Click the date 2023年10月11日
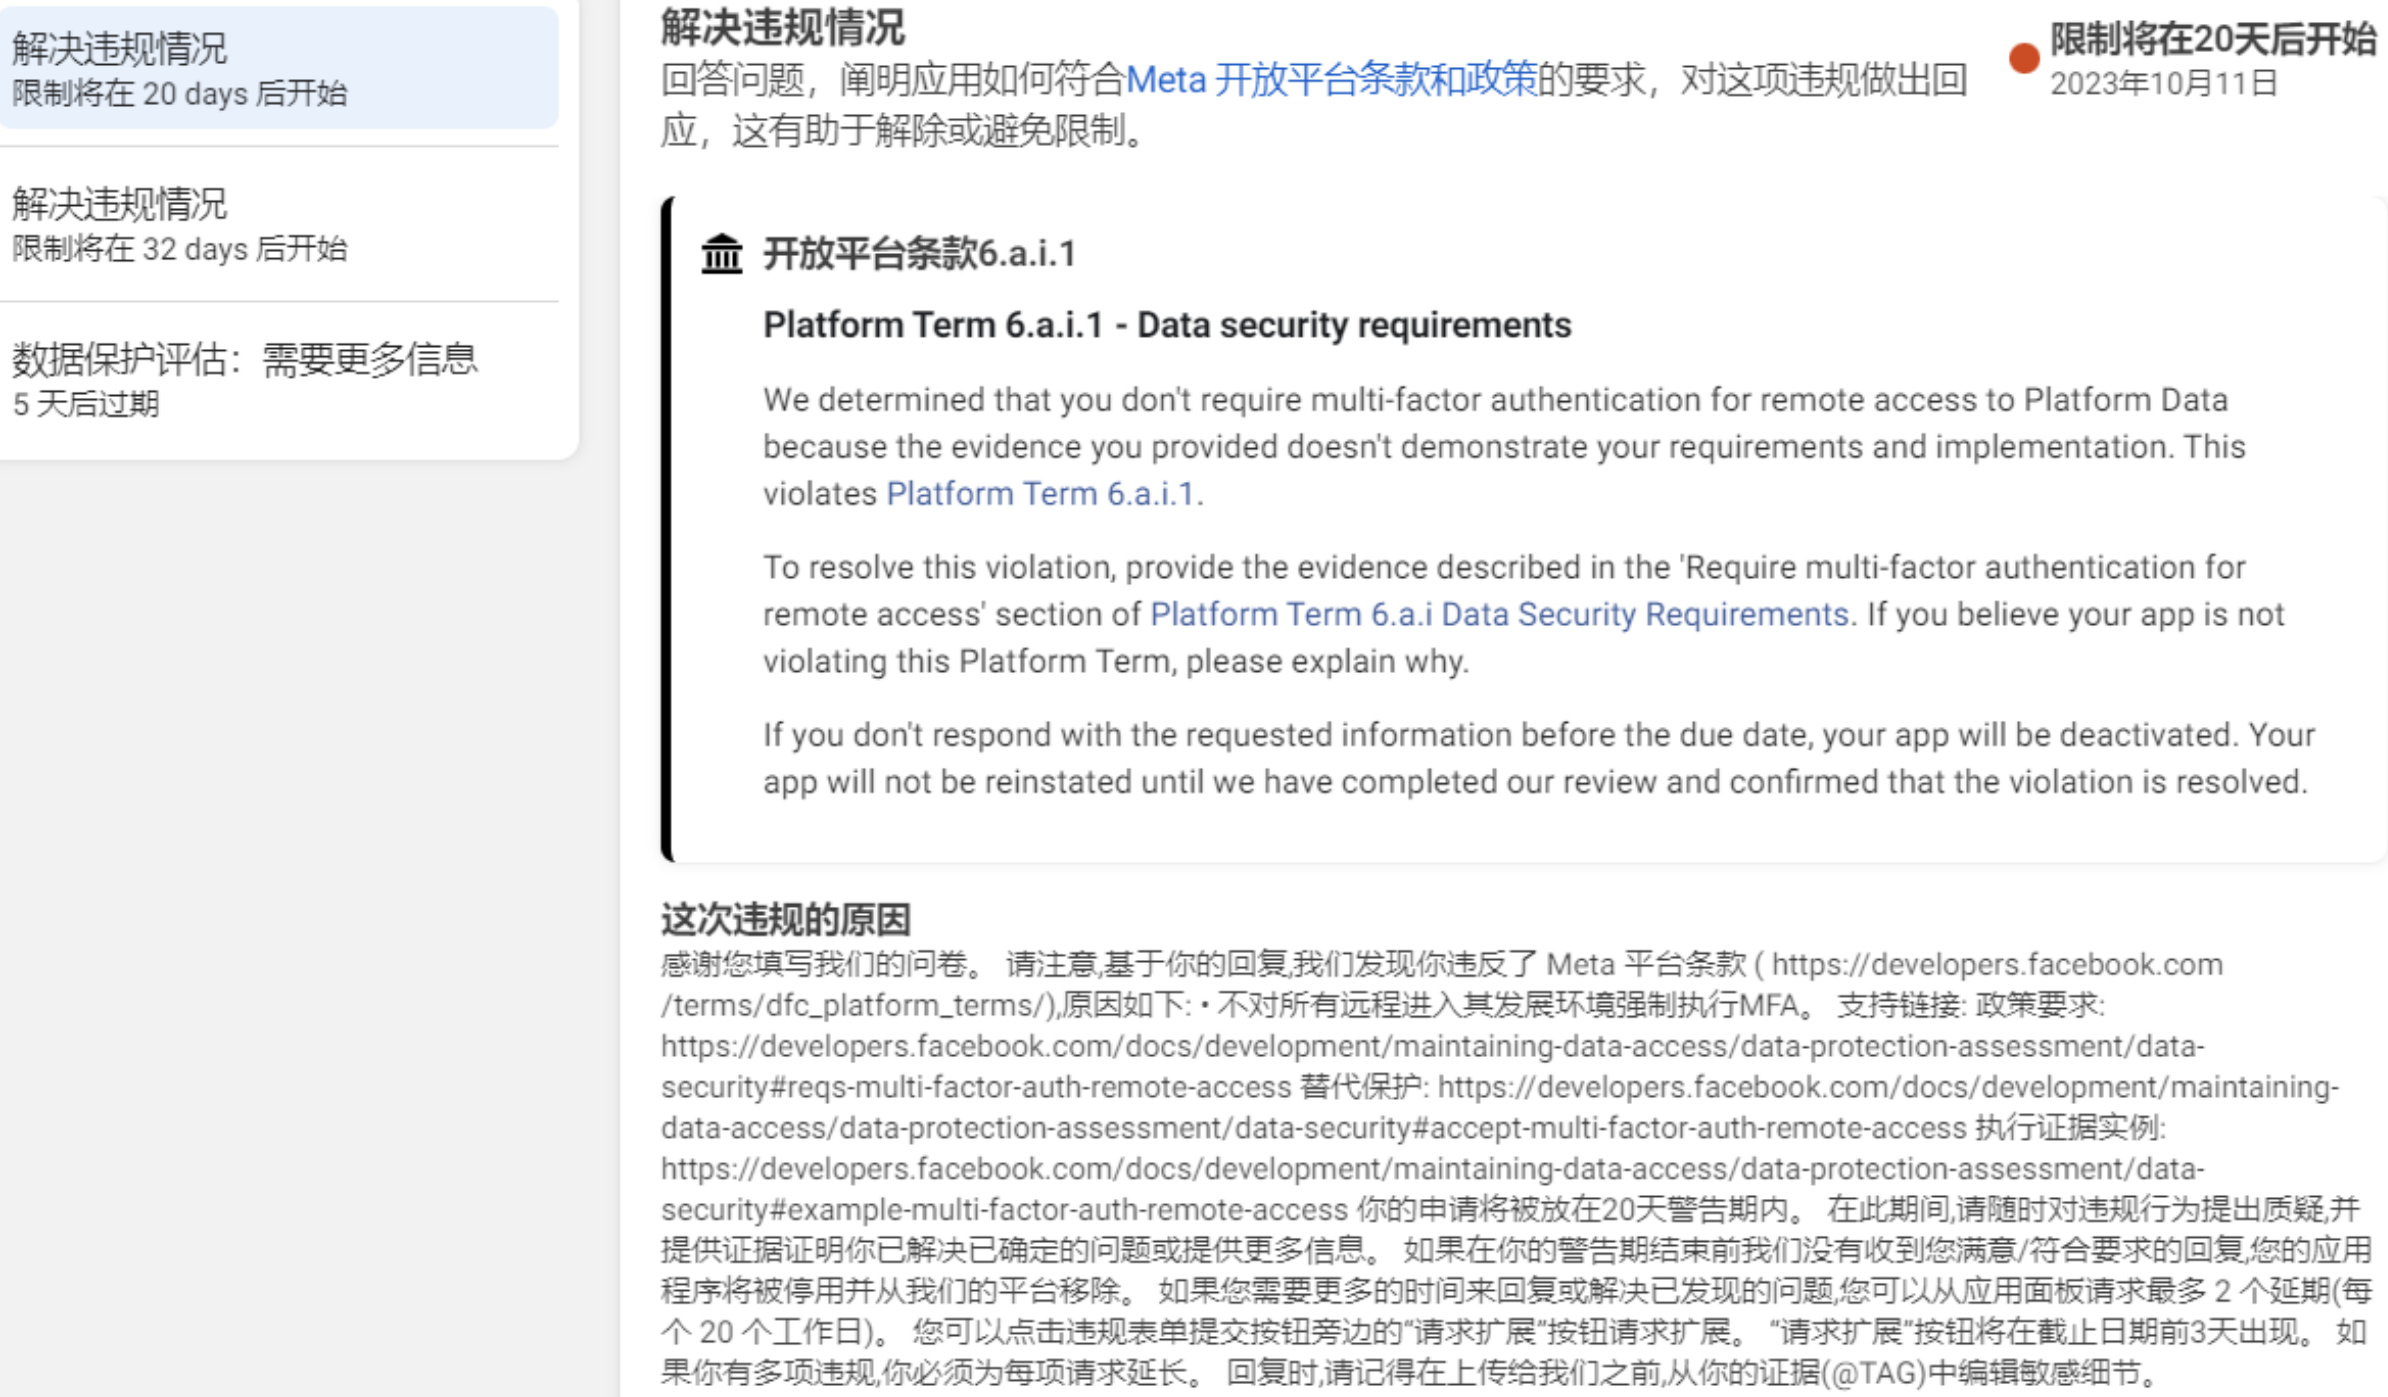2388x1397 pixels. coord(2164,83)
